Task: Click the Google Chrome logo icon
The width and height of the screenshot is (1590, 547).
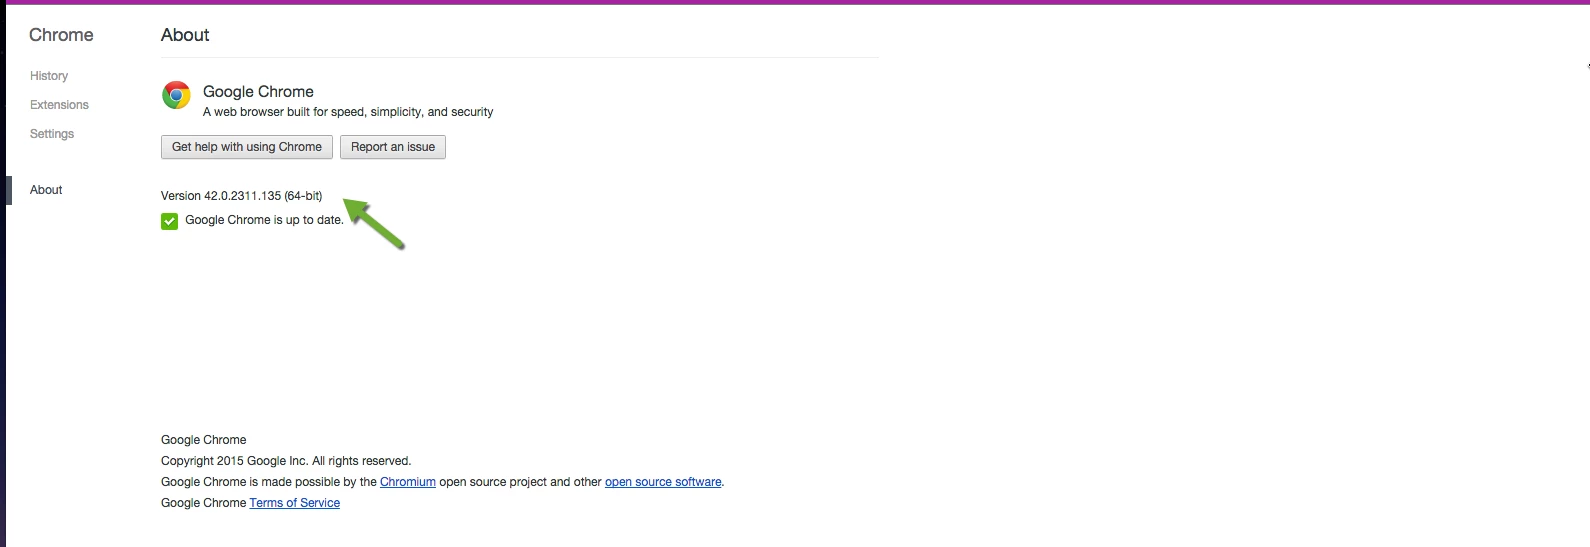Action: coord(176,95)
